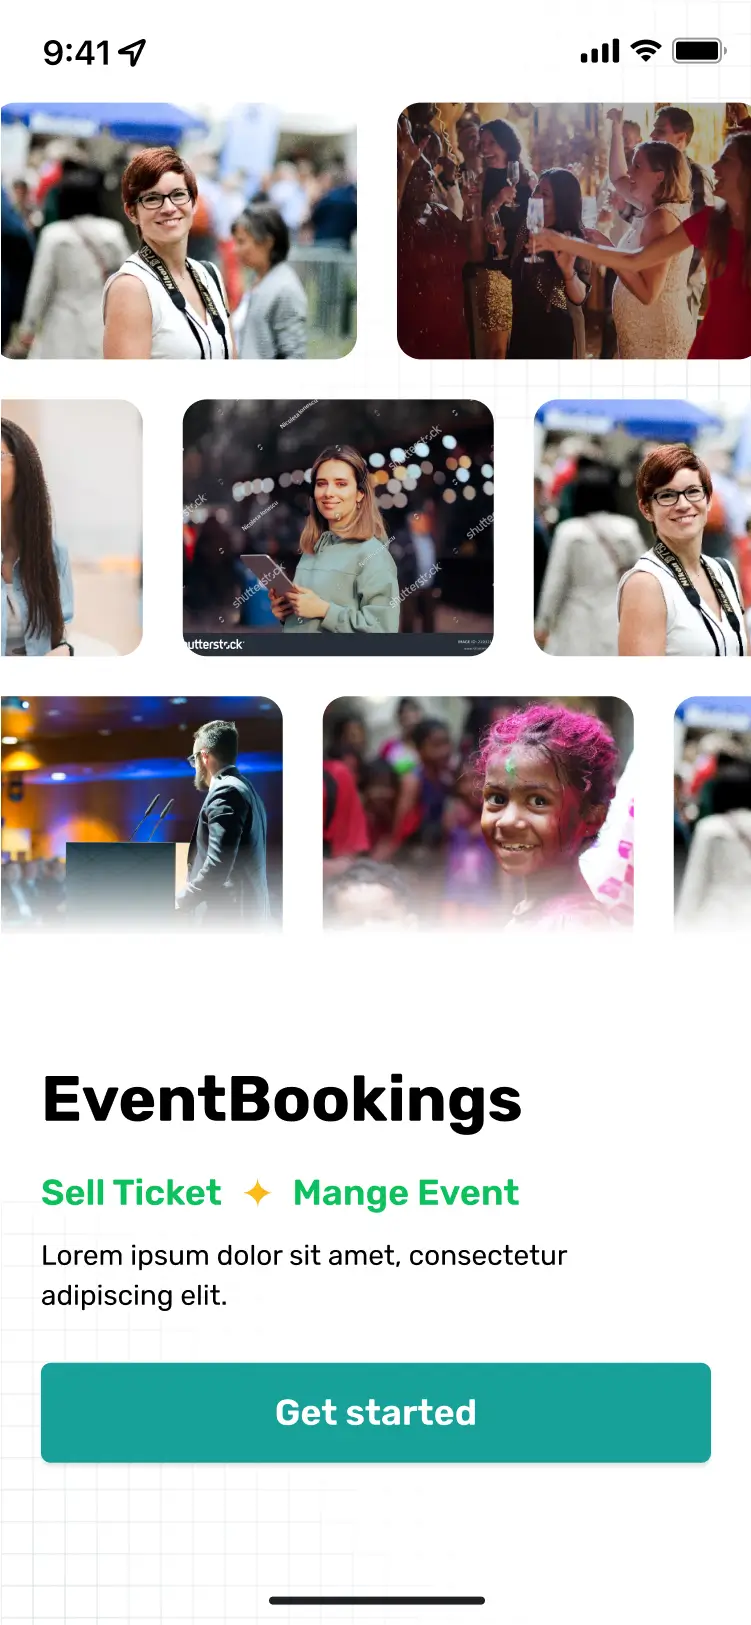
Task: Click the location arrow icon beside the time
Action: pyautogui.click(x=133, y=52)
